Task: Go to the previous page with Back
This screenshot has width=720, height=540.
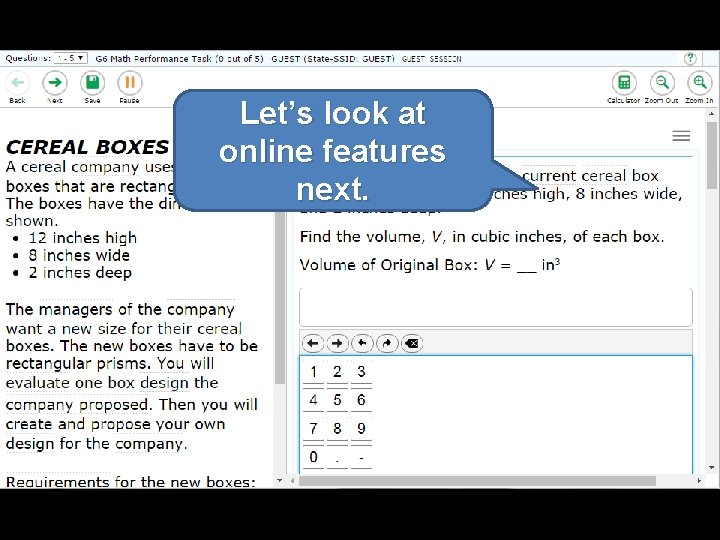Action: (x=17, y=83)
